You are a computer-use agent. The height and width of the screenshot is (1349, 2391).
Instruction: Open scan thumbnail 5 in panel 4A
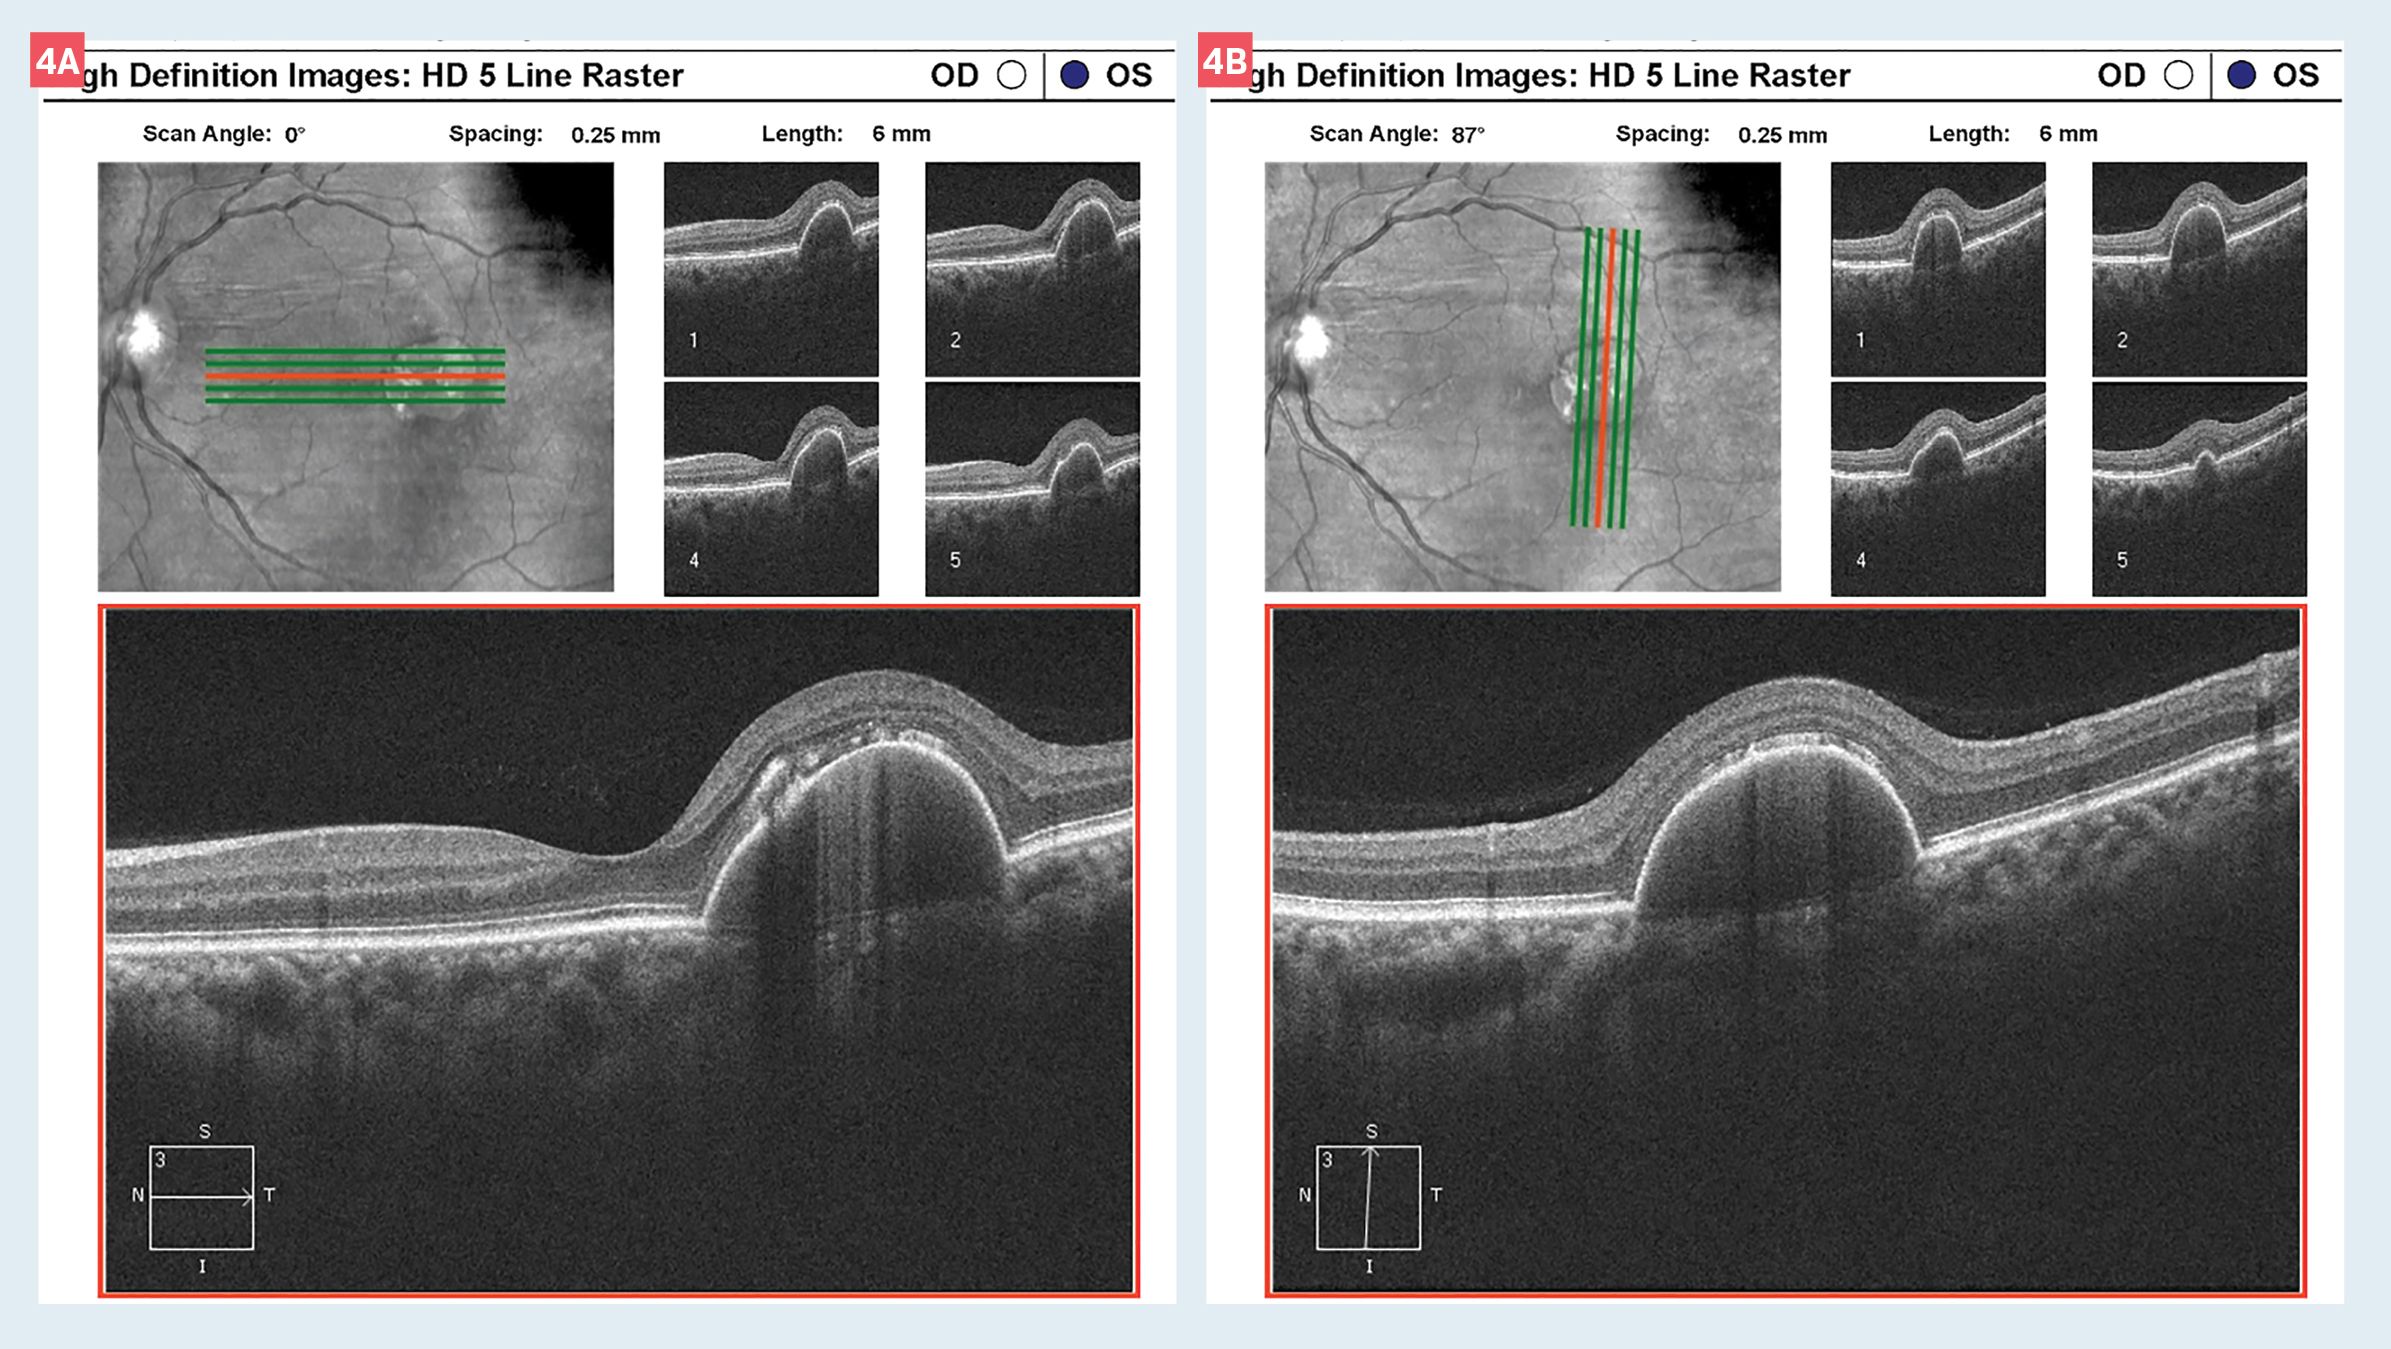coord(1032,489)
